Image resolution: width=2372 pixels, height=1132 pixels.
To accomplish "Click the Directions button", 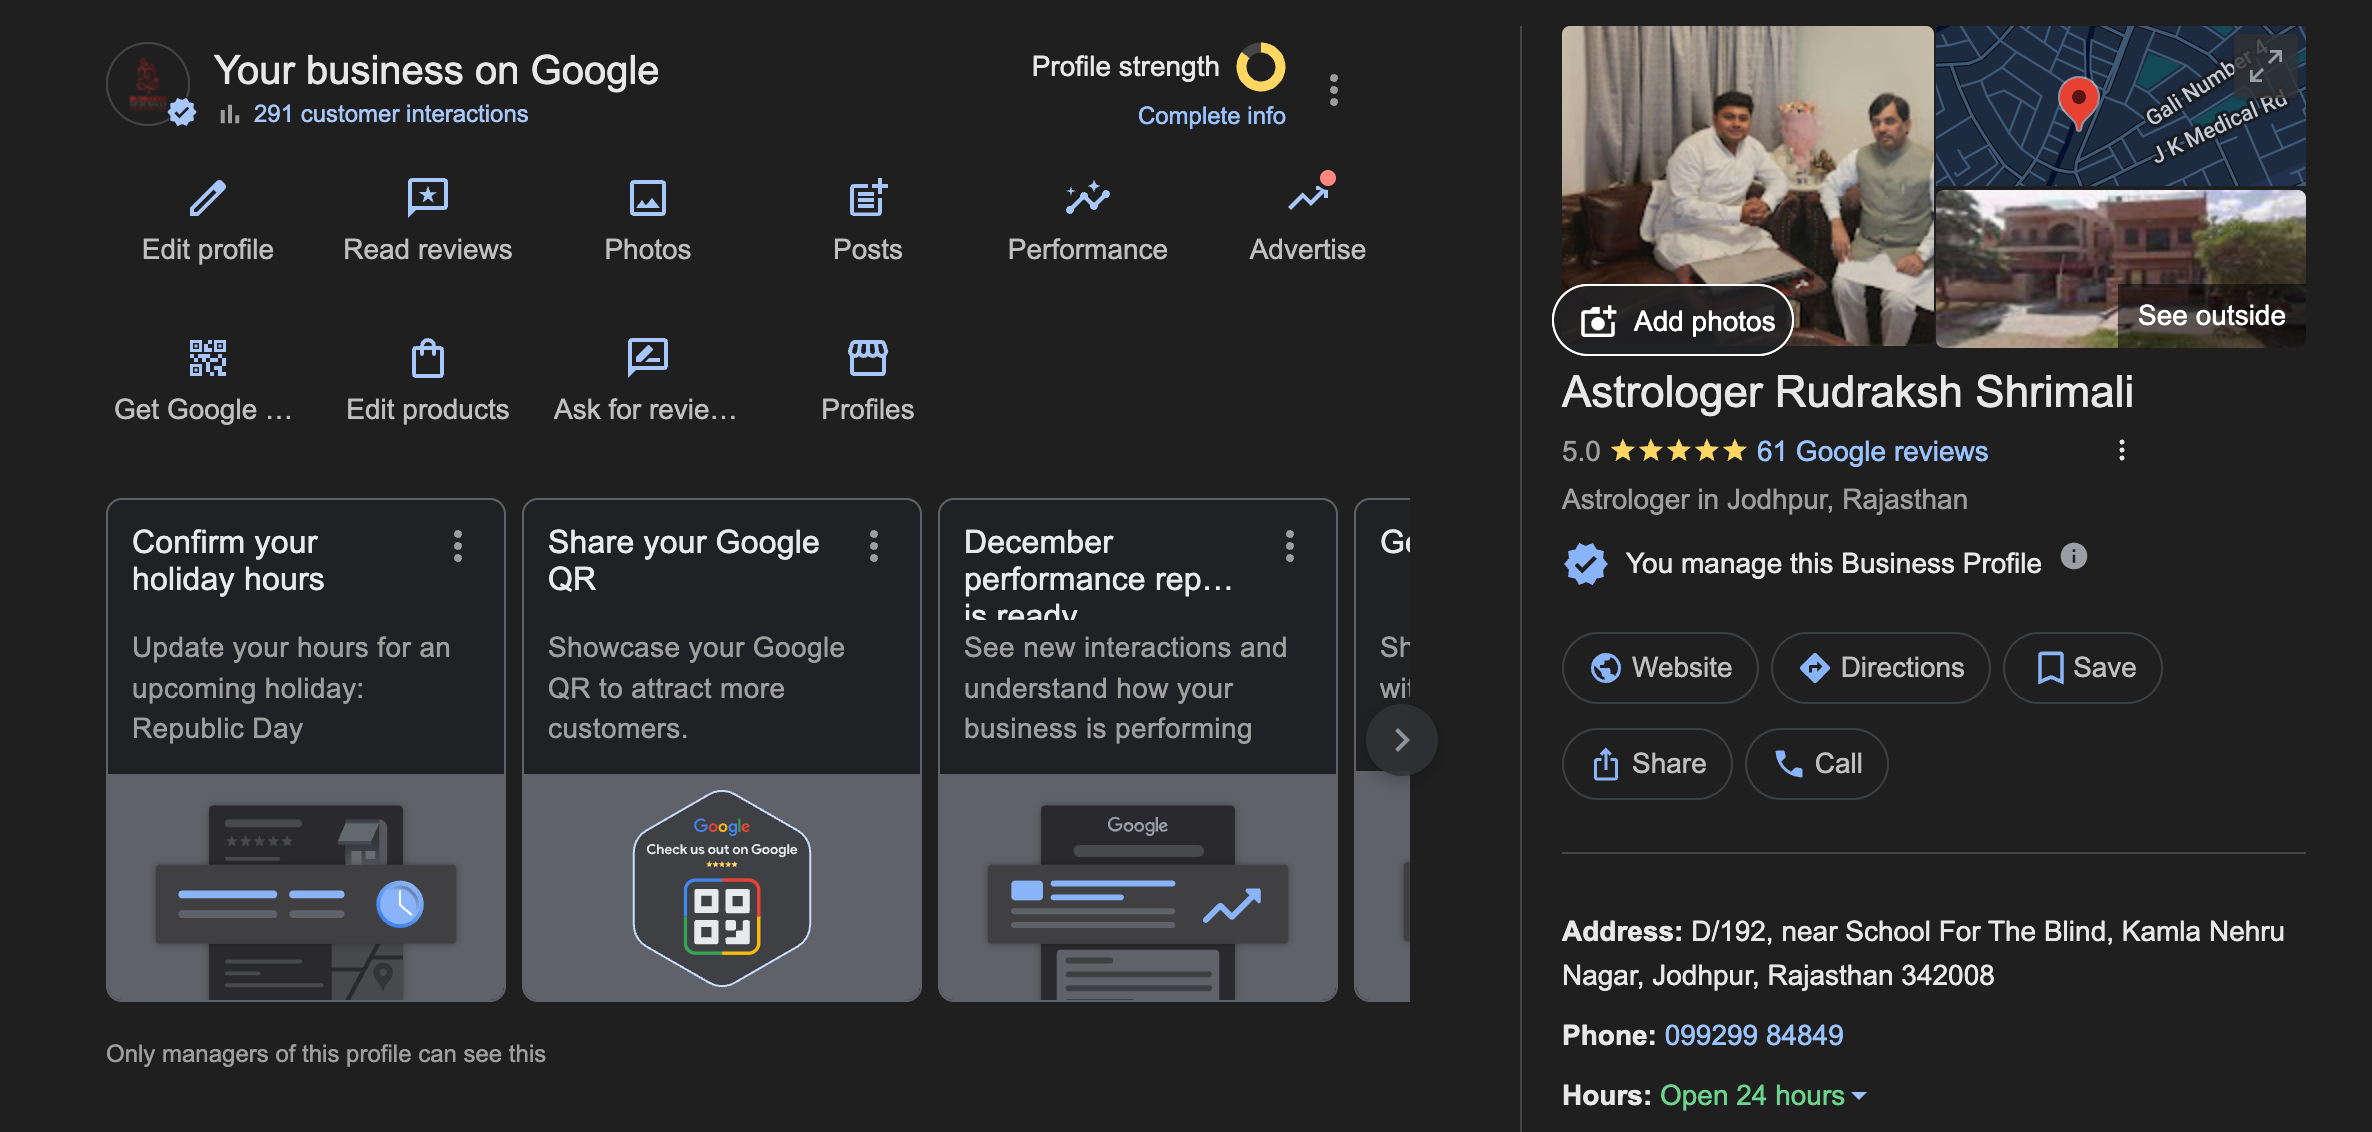I will (1881, 668).
